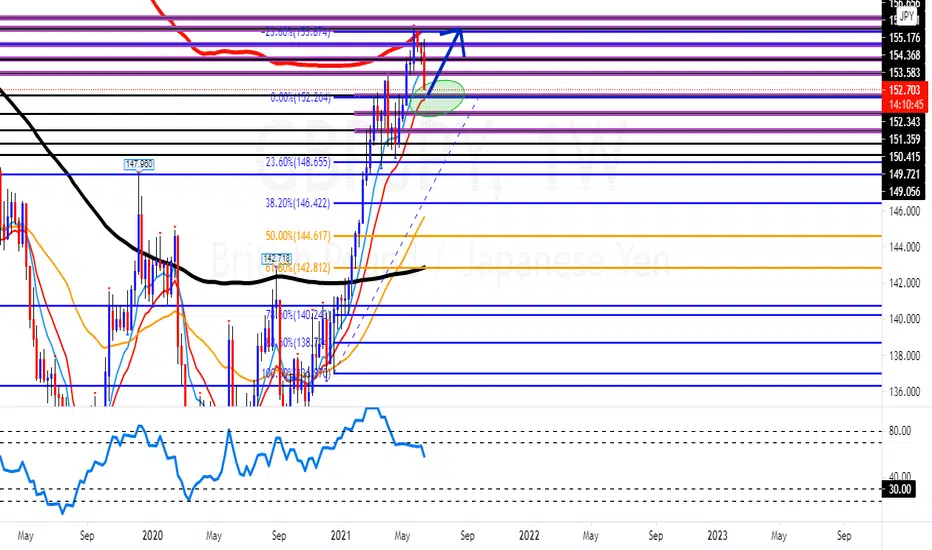932x550 pixels.
Task: Click the 149.056 price axis label
Action: tap(904, 191)
